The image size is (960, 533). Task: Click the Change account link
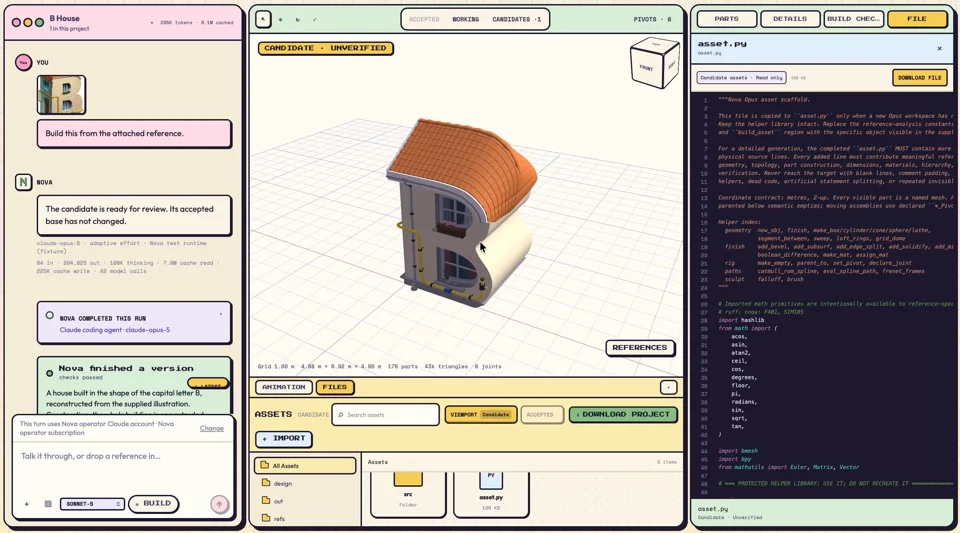(212, 428)
